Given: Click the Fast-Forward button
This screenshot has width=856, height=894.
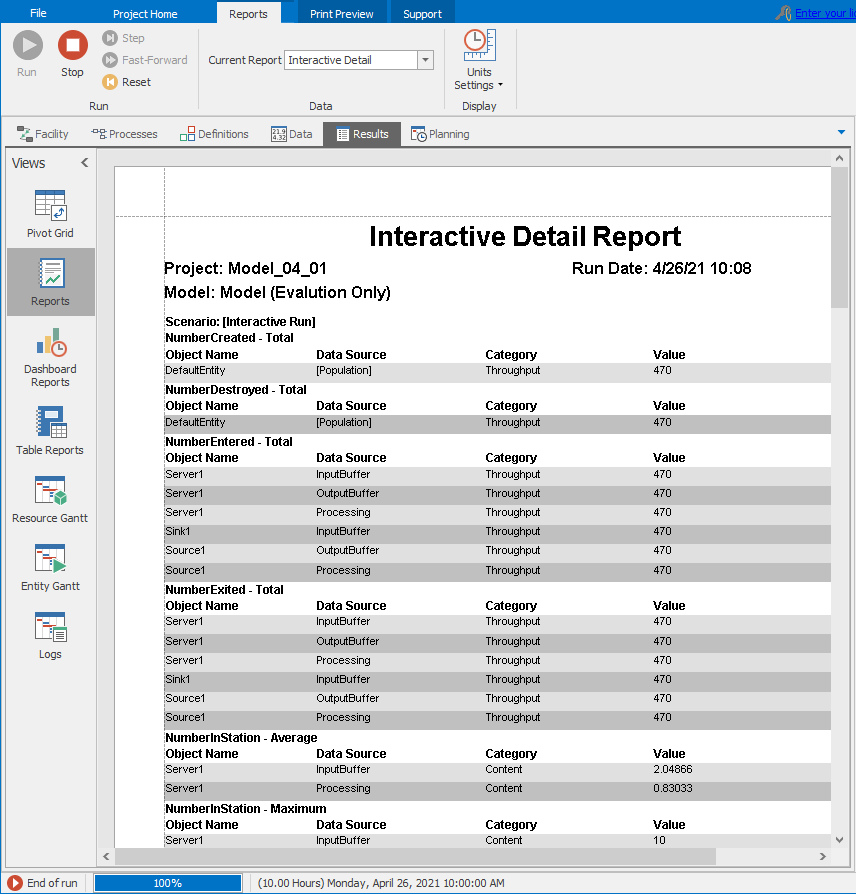Looking at the screenshot, I should [x=145, y=60].
